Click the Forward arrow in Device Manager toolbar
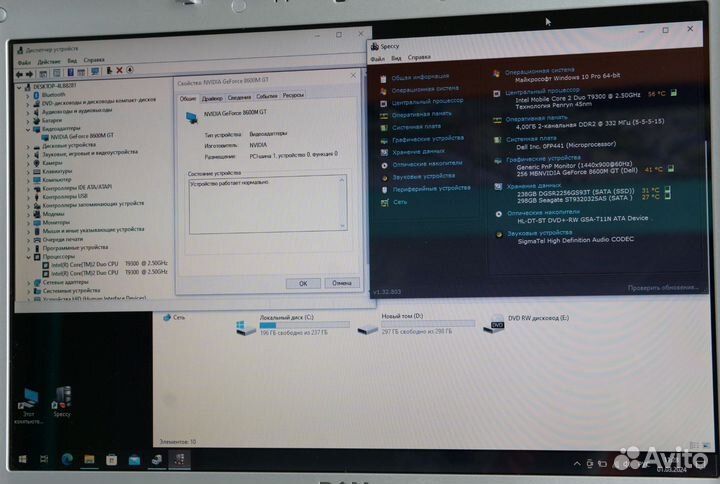The image size is (720, 484). [x=29, y=73]
